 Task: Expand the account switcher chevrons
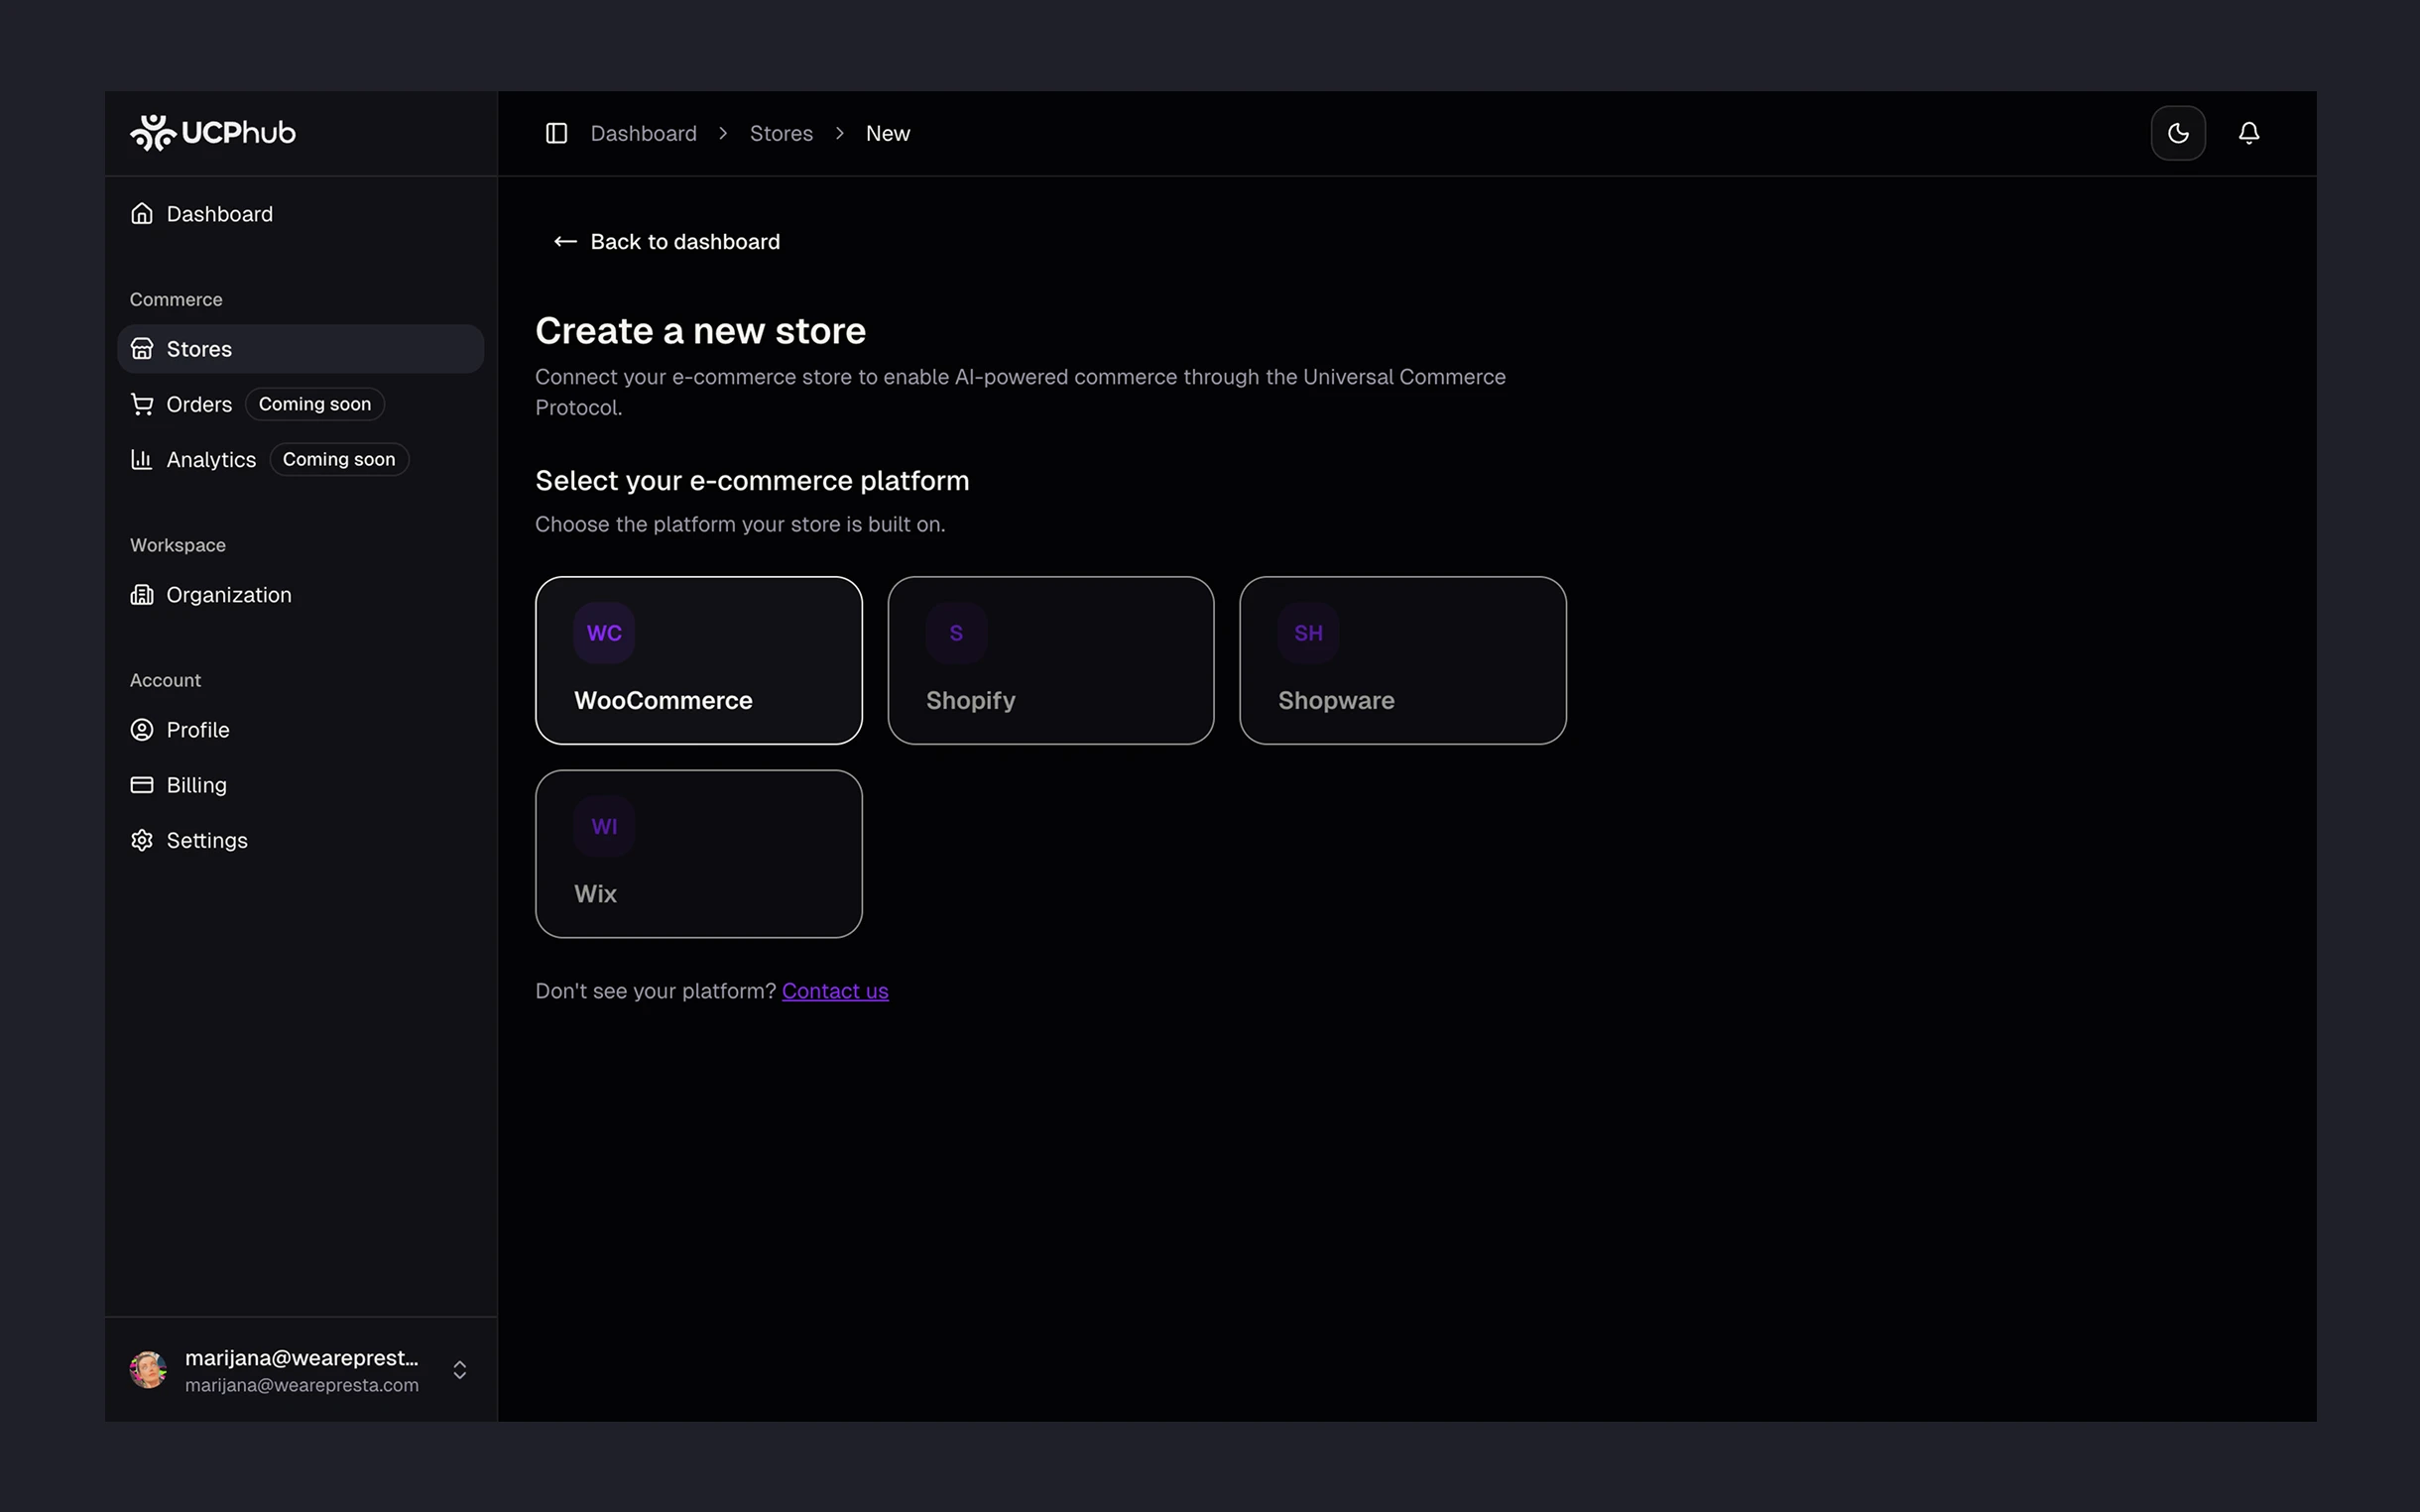point(460,1370)
